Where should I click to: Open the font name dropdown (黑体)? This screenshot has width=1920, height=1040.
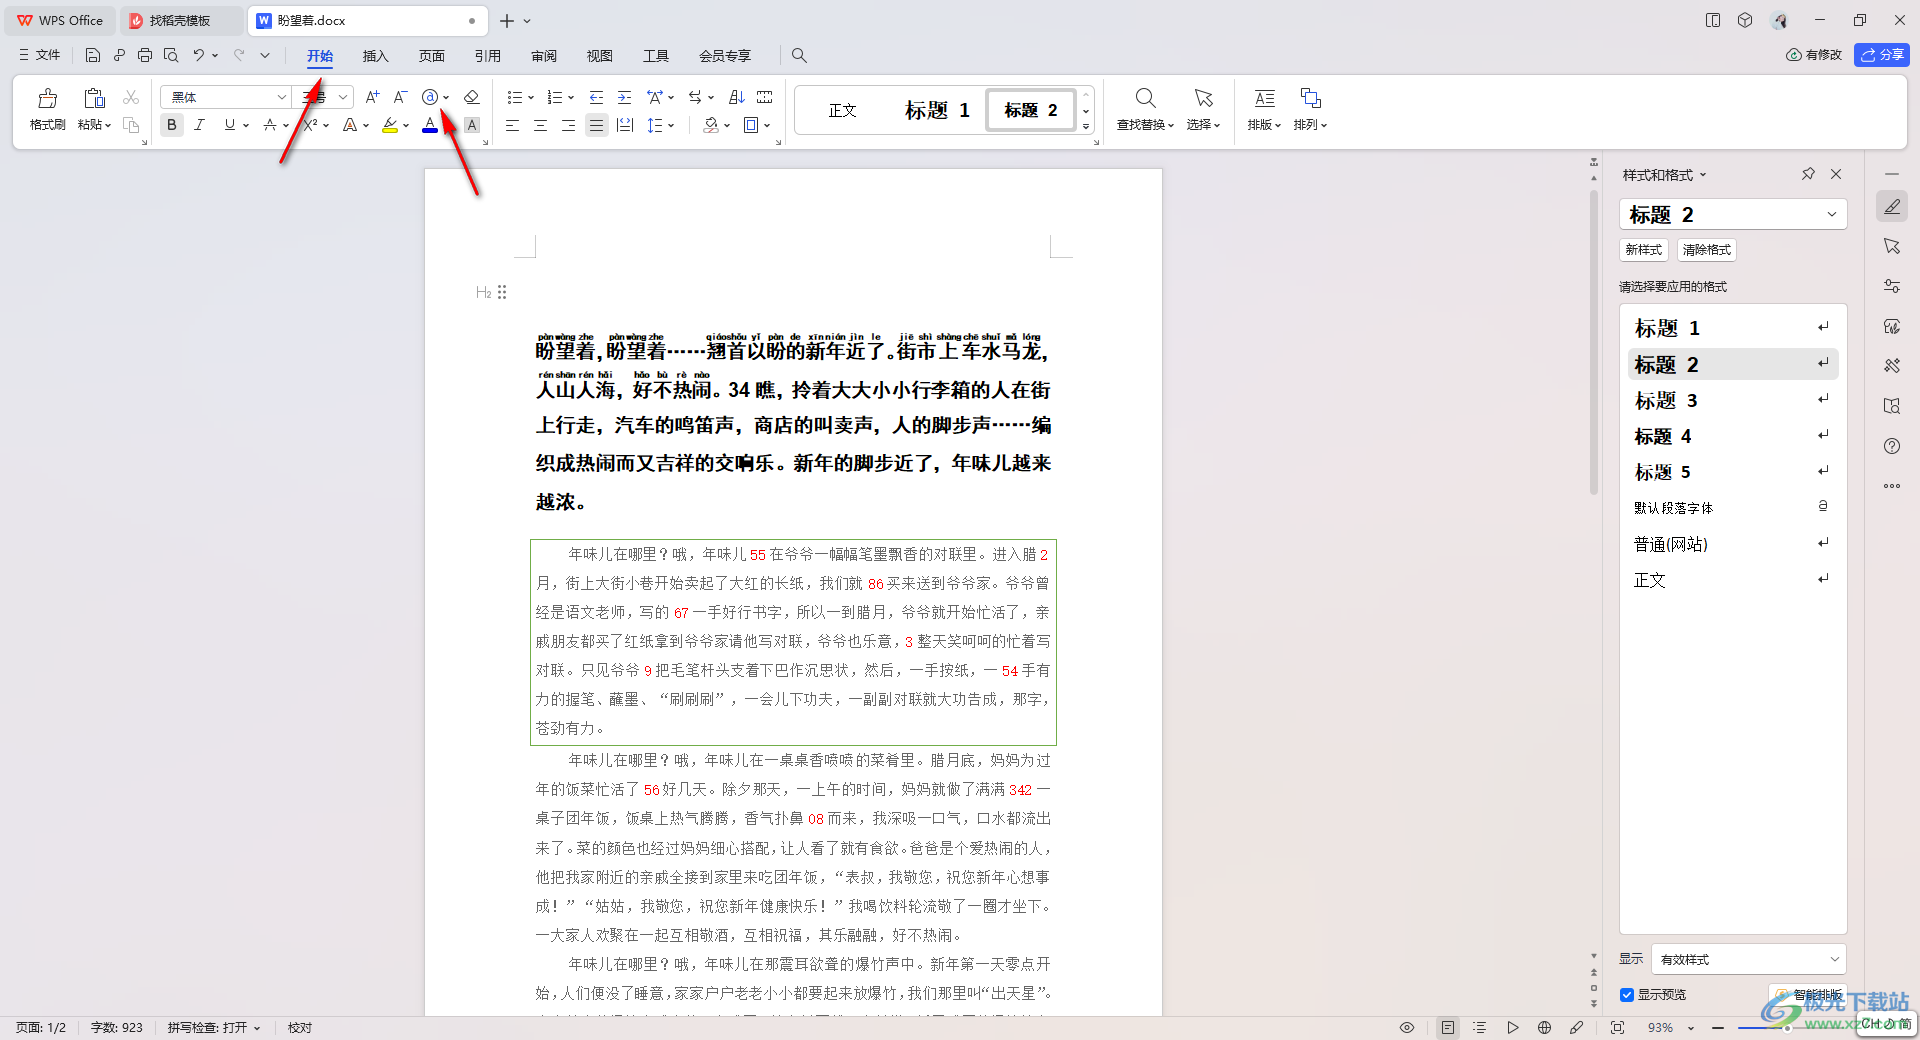282,97
